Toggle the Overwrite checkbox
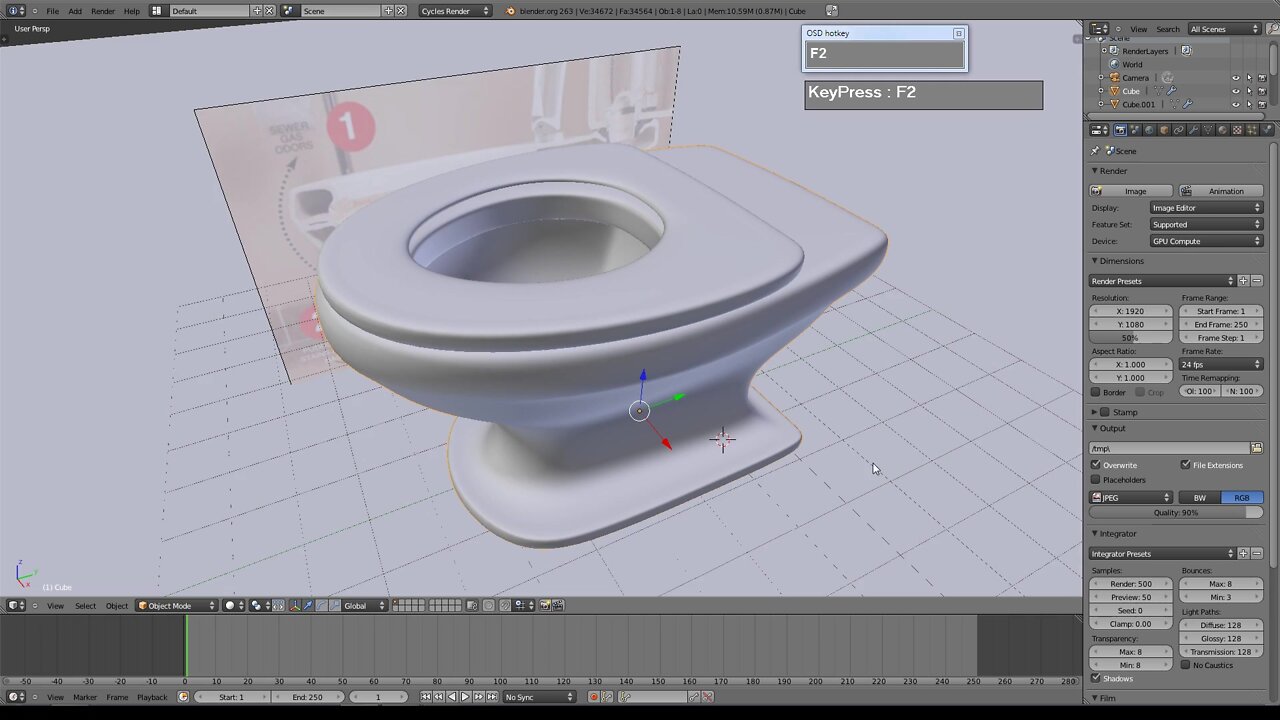 (1096, 465)
